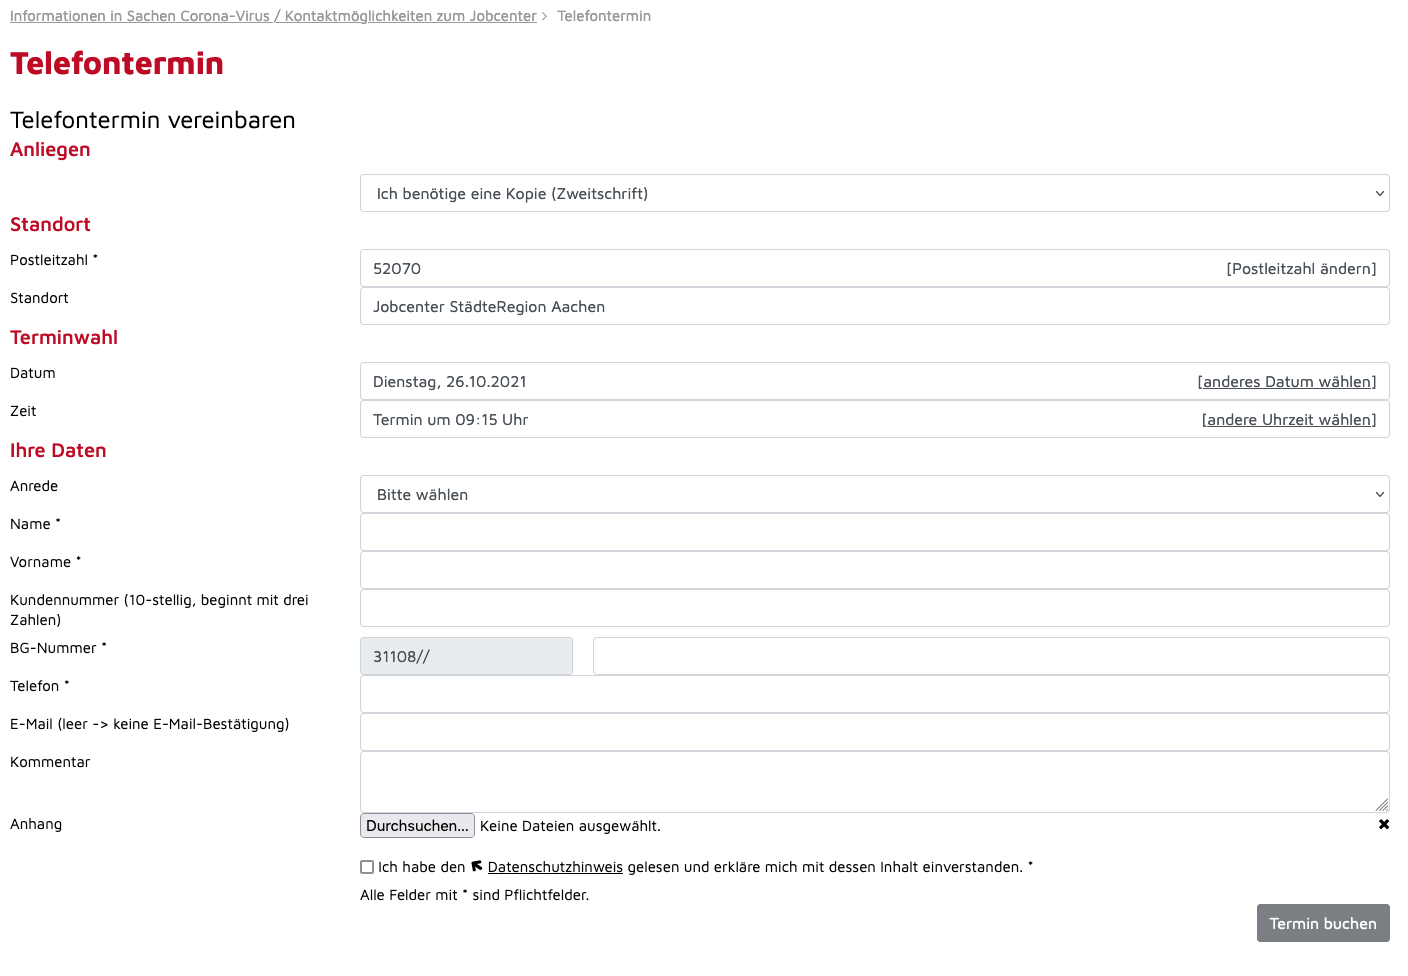Open the Datenschutzhinweis link
Image resolution: width=1408 pixels, height=976 pixels.
[x=555, y=867]
